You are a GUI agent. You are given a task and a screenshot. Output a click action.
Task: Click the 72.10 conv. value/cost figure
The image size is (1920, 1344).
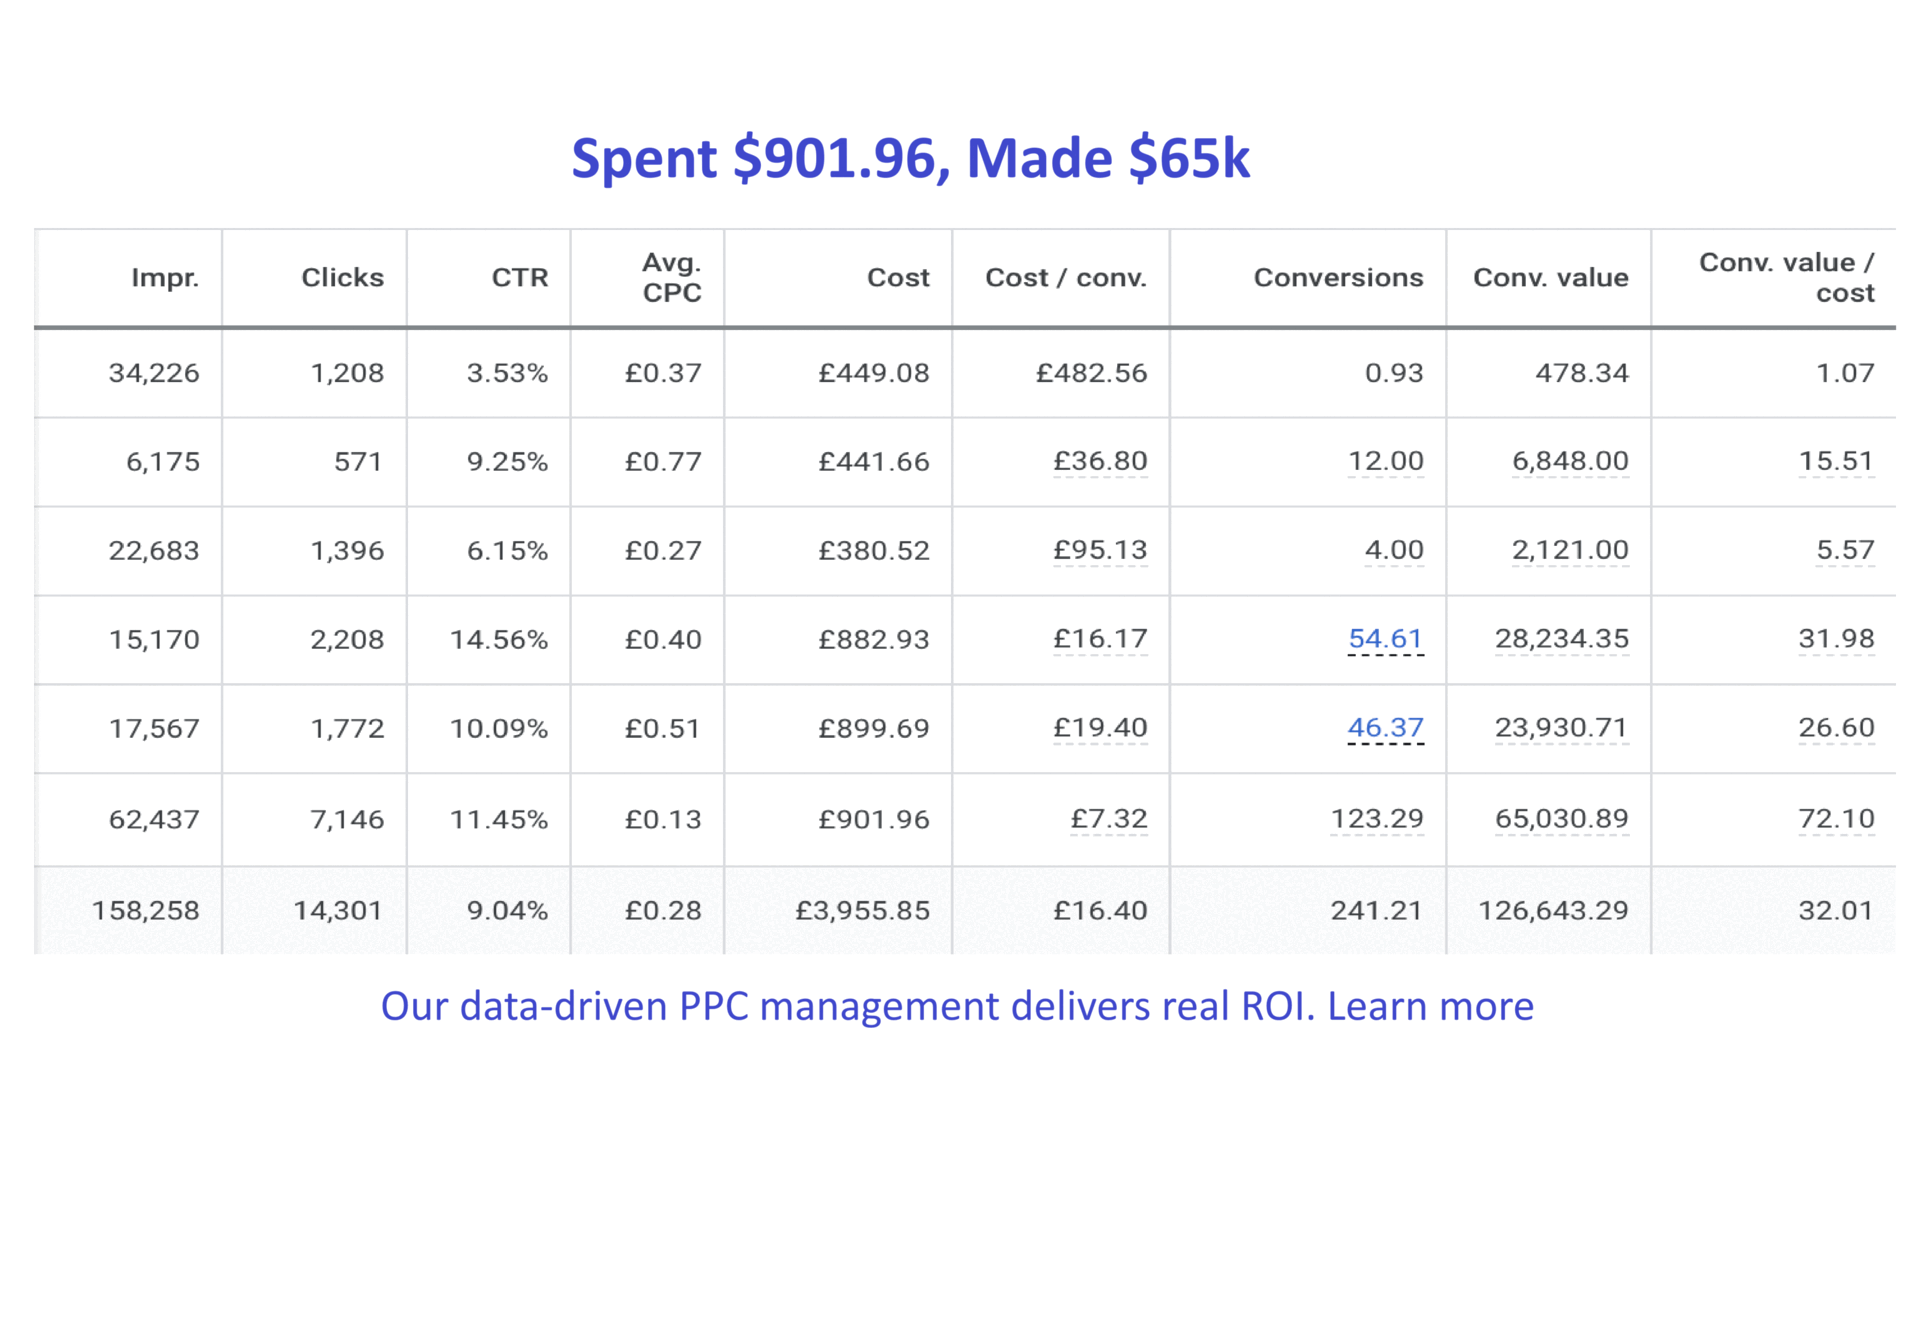pyautogui.click(x=1835, y=818)
